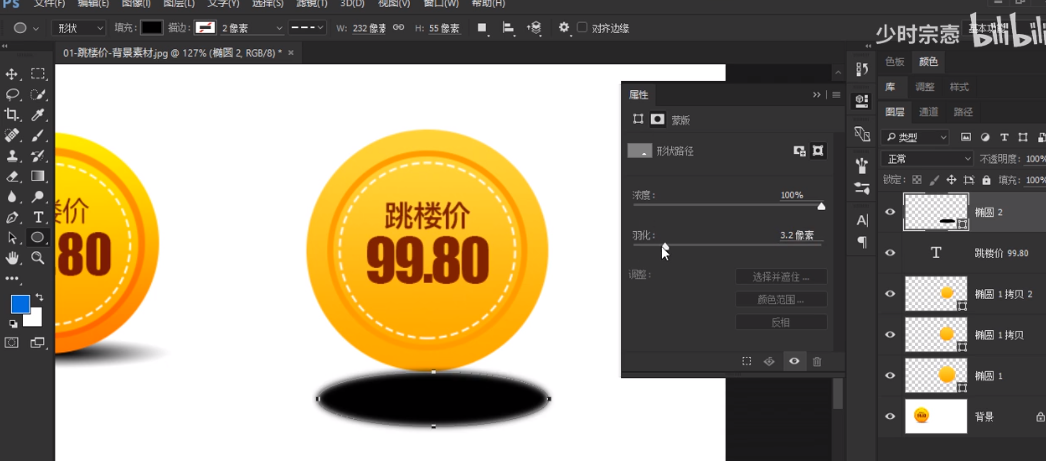Open the path operations options

pos(482,28)
